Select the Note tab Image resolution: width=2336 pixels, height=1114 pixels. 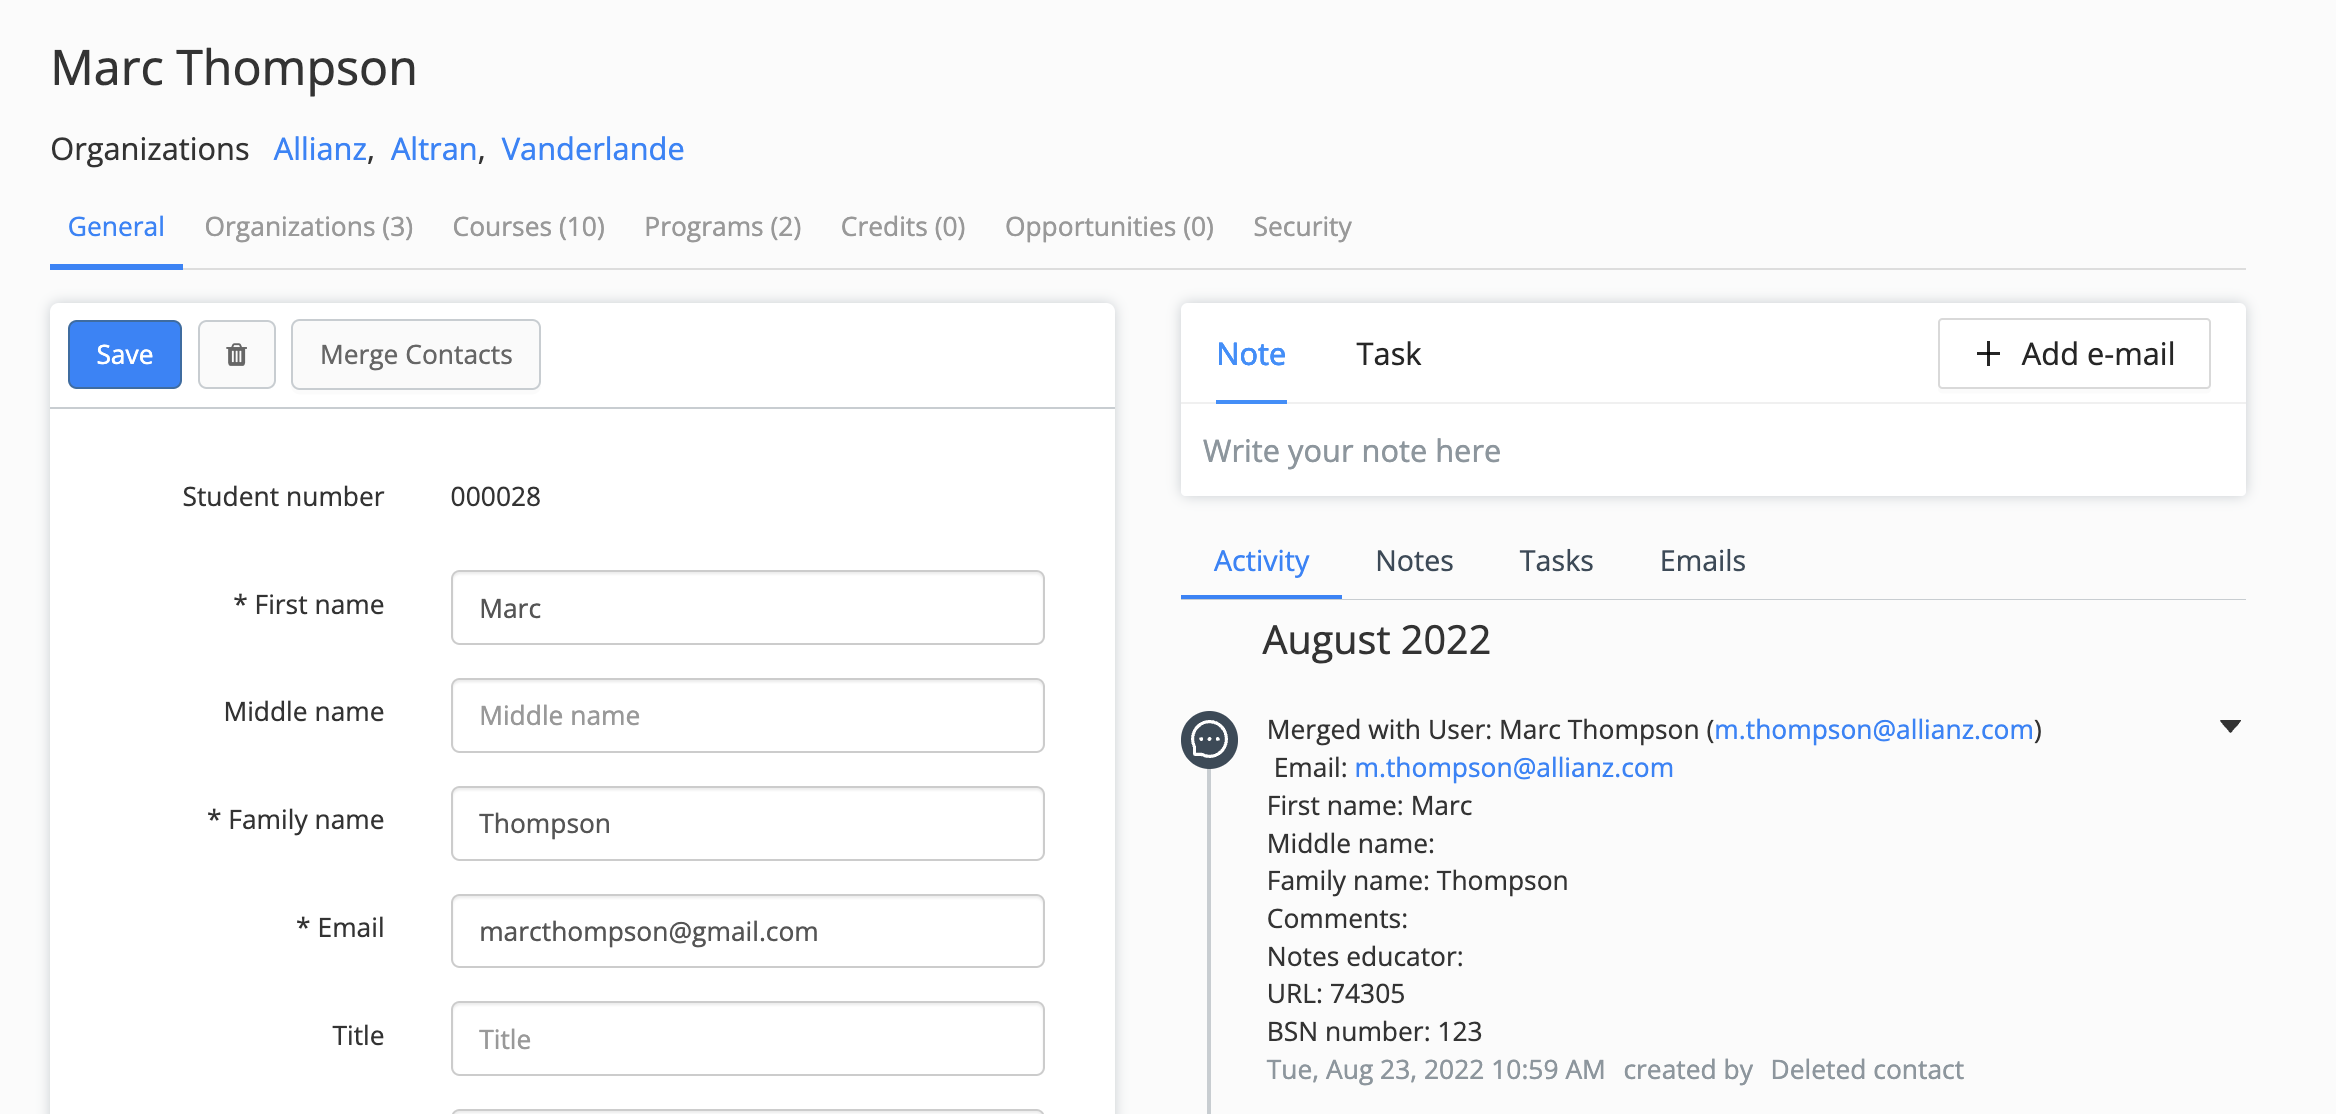point(1251,354)
